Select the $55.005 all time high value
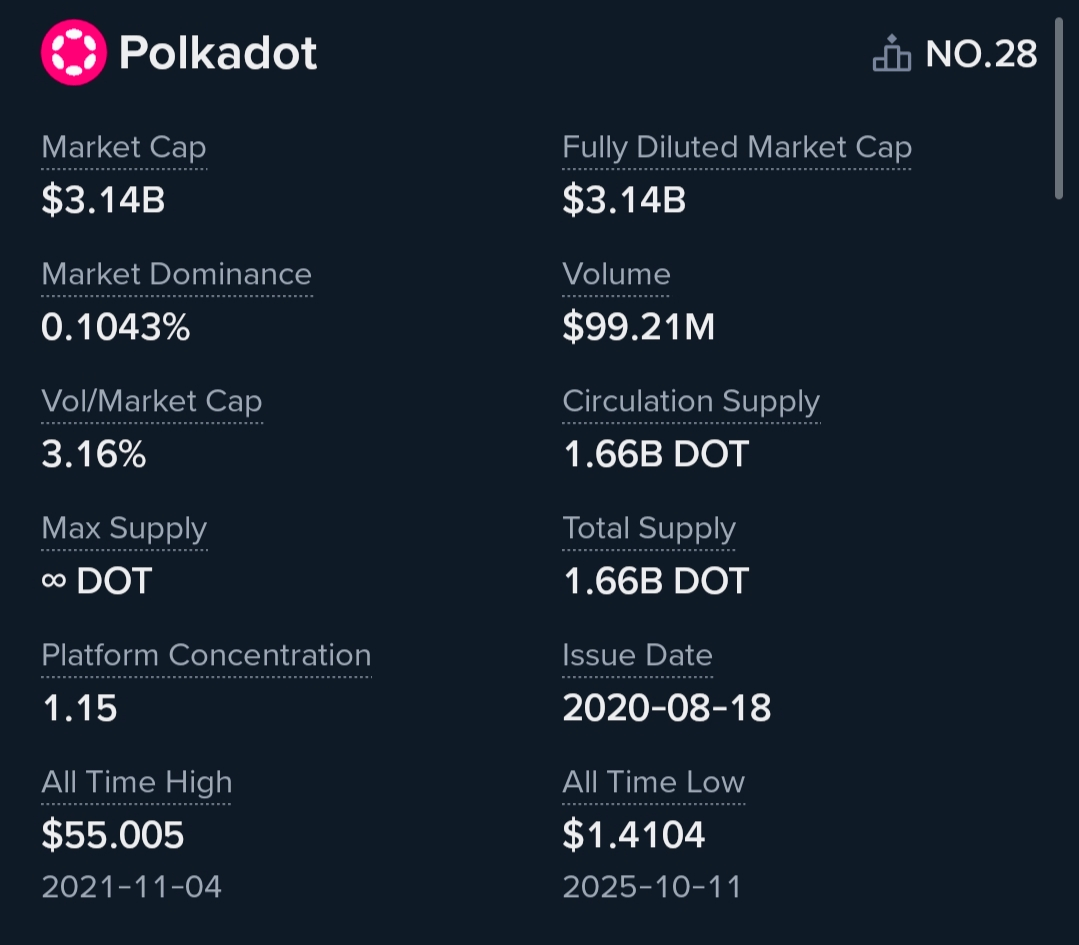Image resolution: width=1079 pixels, height=945 pixels. click(113, 835)
